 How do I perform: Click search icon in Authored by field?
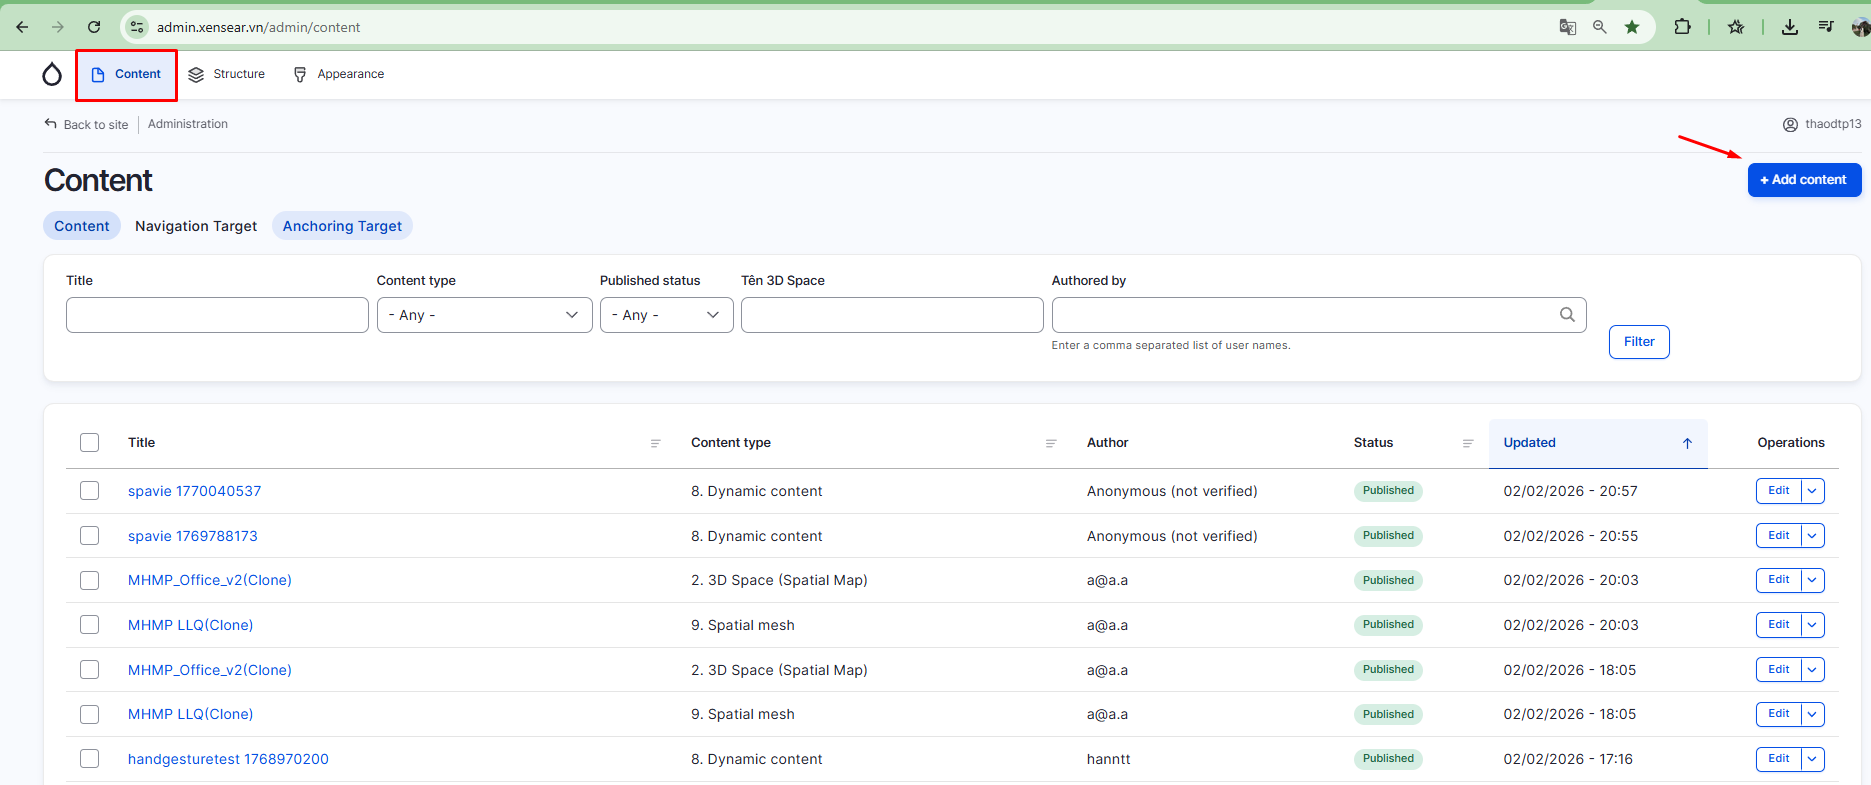(x=1567, y=315)
